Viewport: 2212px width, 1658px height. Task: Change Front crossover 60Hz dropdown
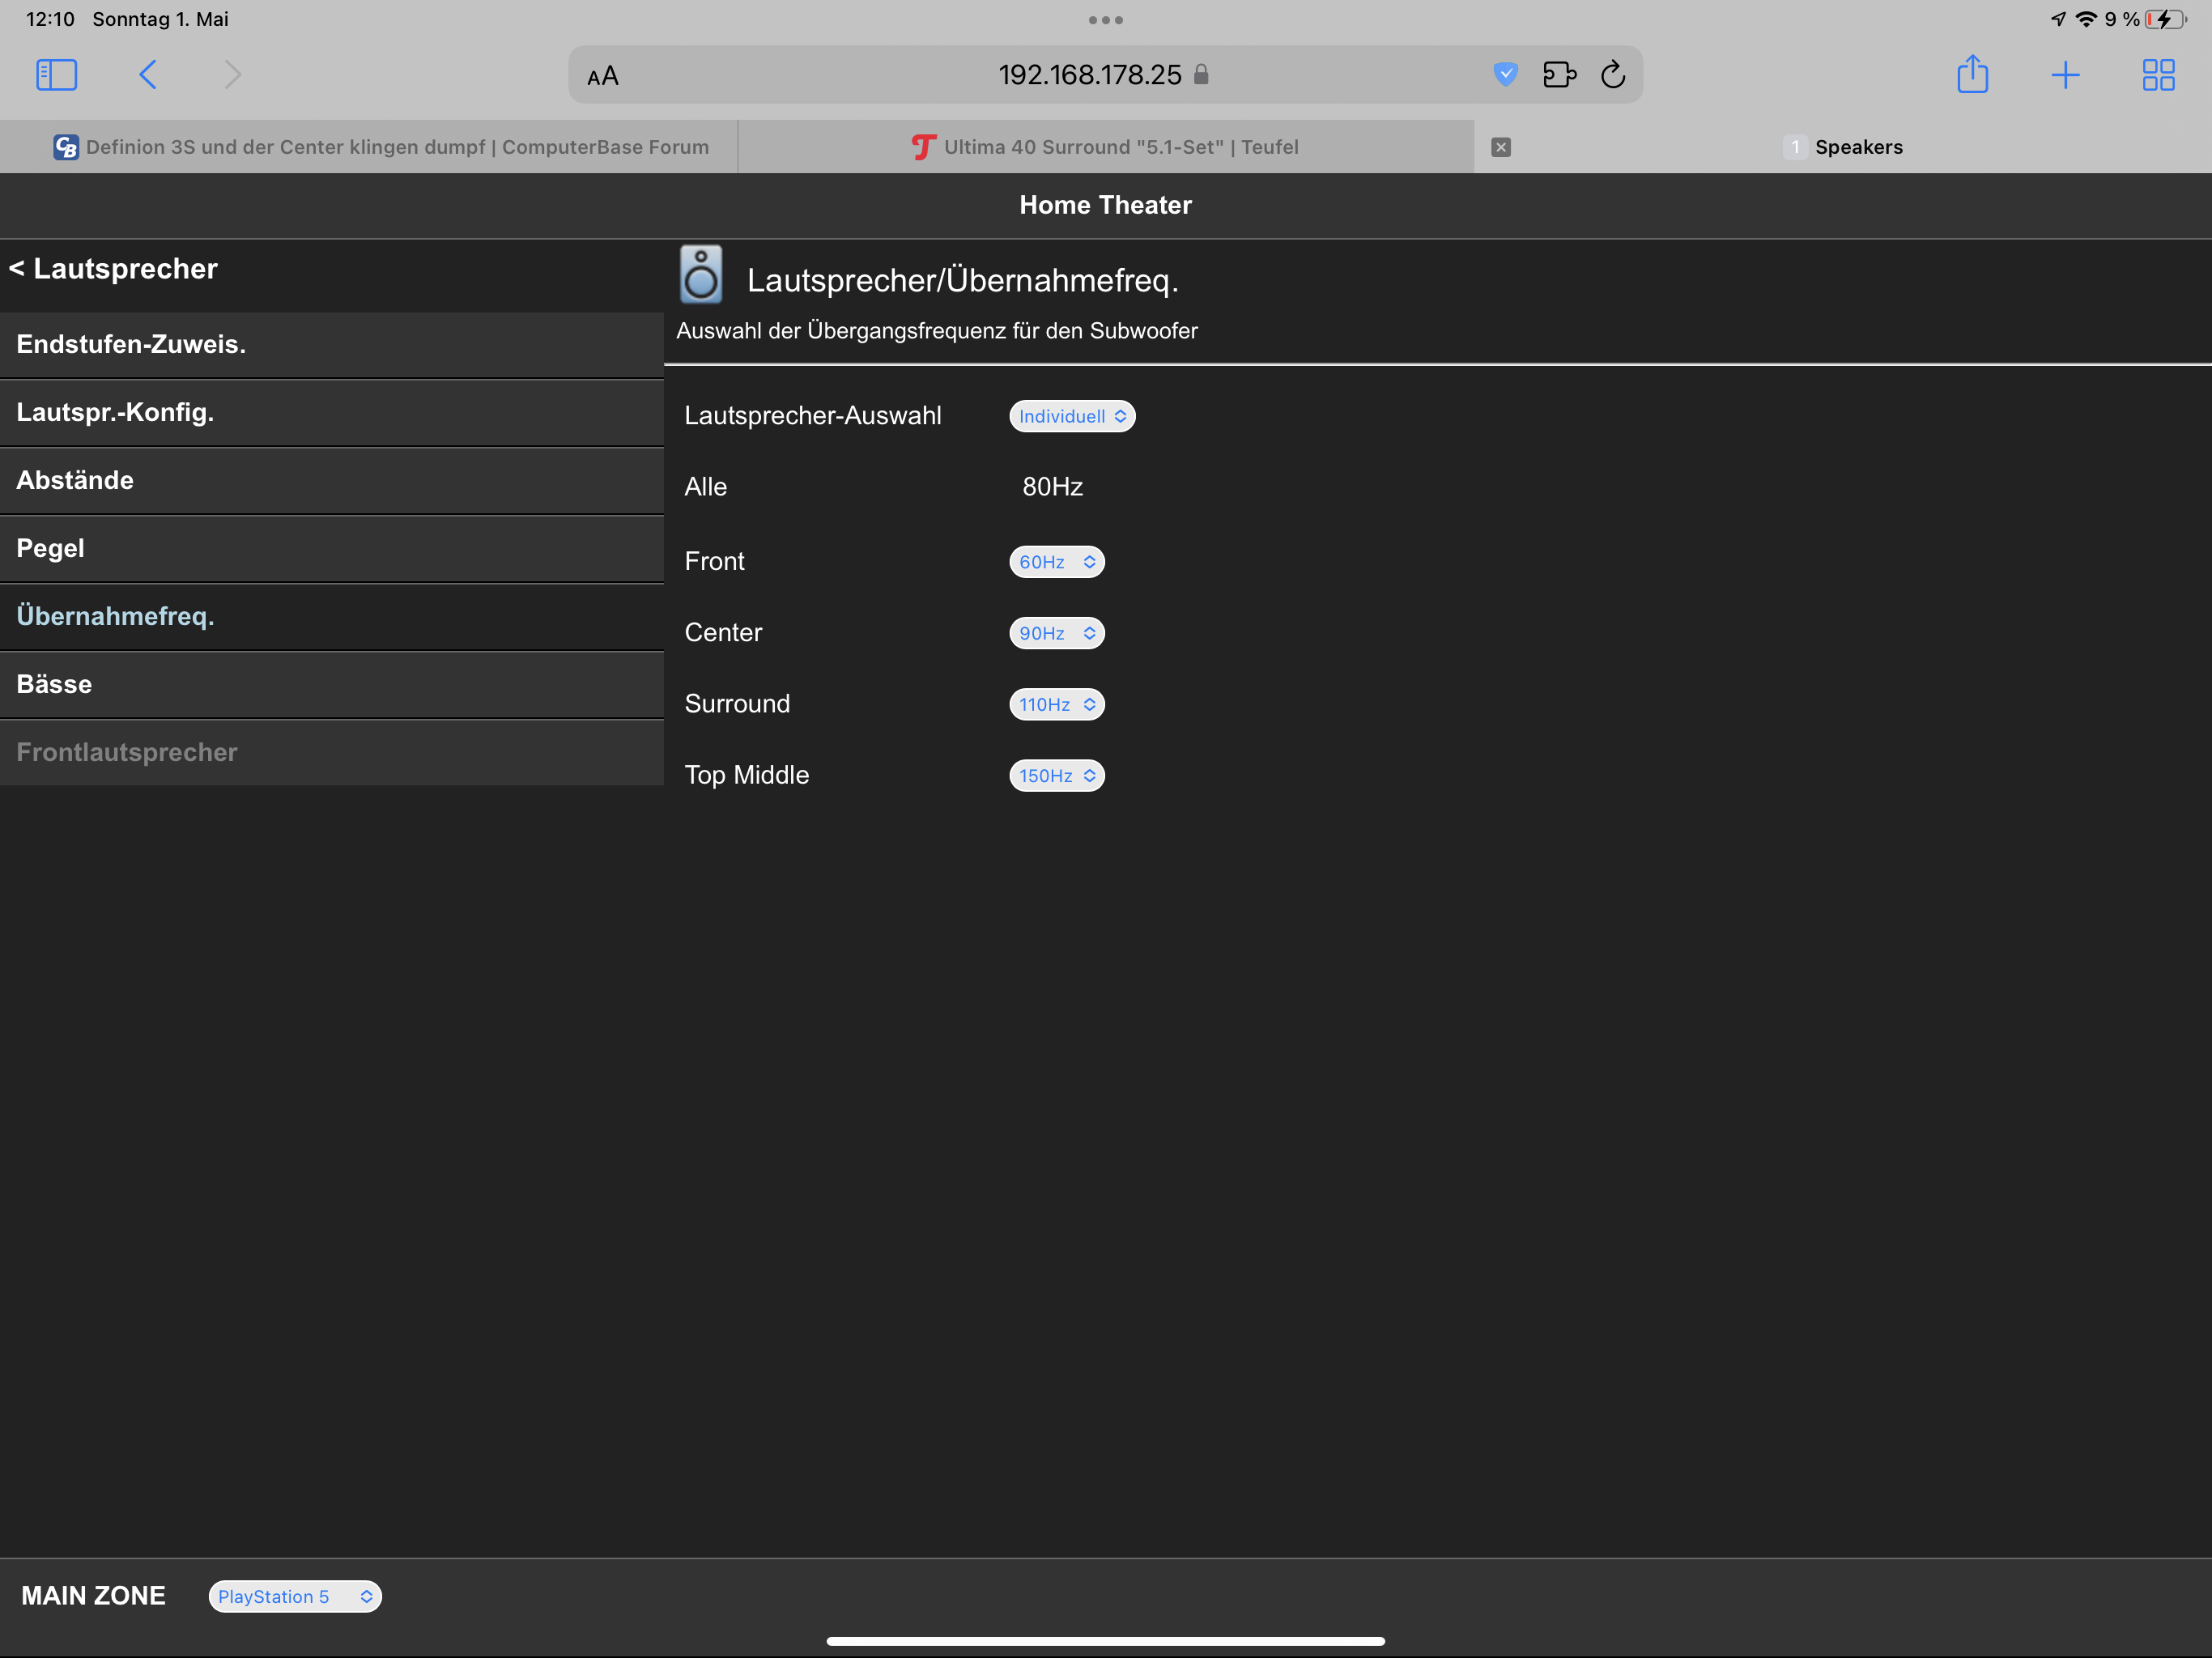coord(1056,562)
